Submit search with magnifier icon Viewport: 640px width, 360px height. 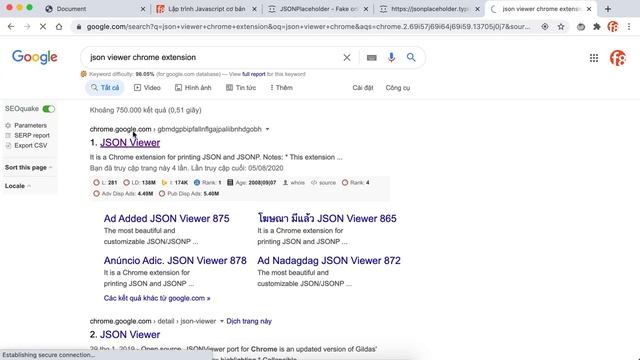point(411,57)
